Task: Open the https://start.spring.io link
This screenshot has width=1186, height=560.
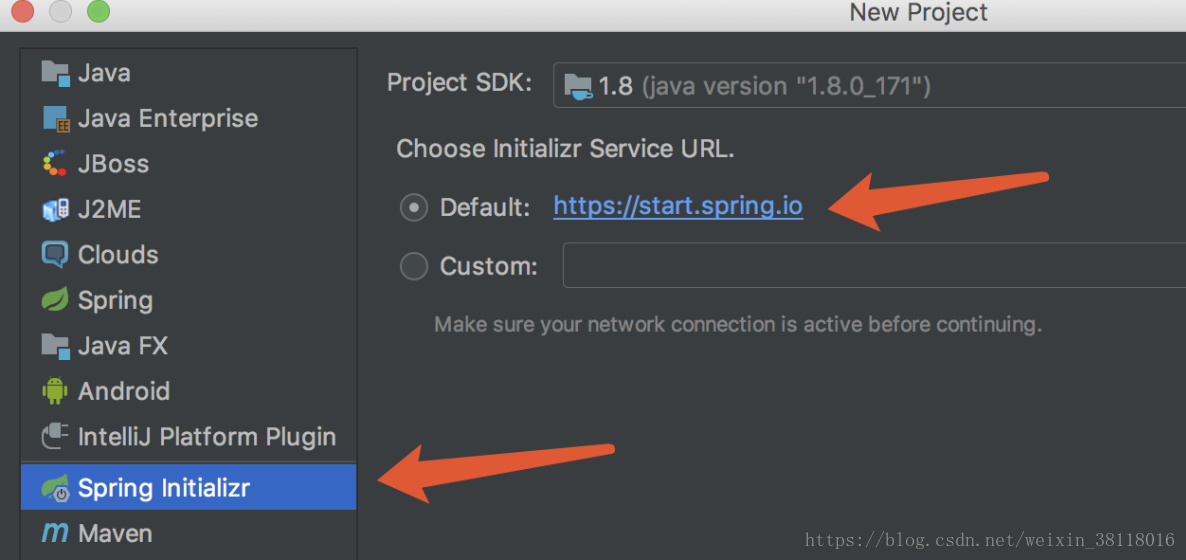Action: point(678,207)
